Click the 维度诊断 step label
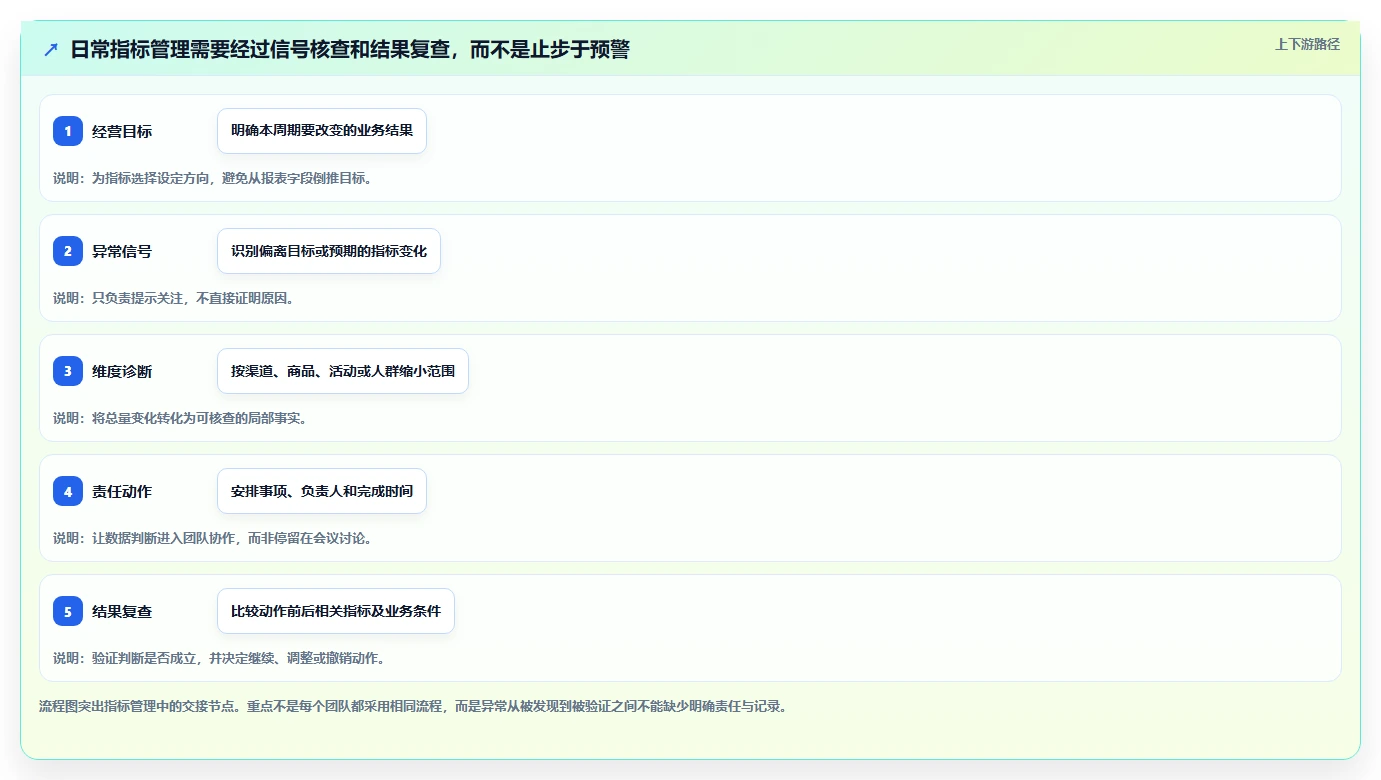The height and width of the screenshot is (780, 1381). pyautogui.click(x=122, y=371)
